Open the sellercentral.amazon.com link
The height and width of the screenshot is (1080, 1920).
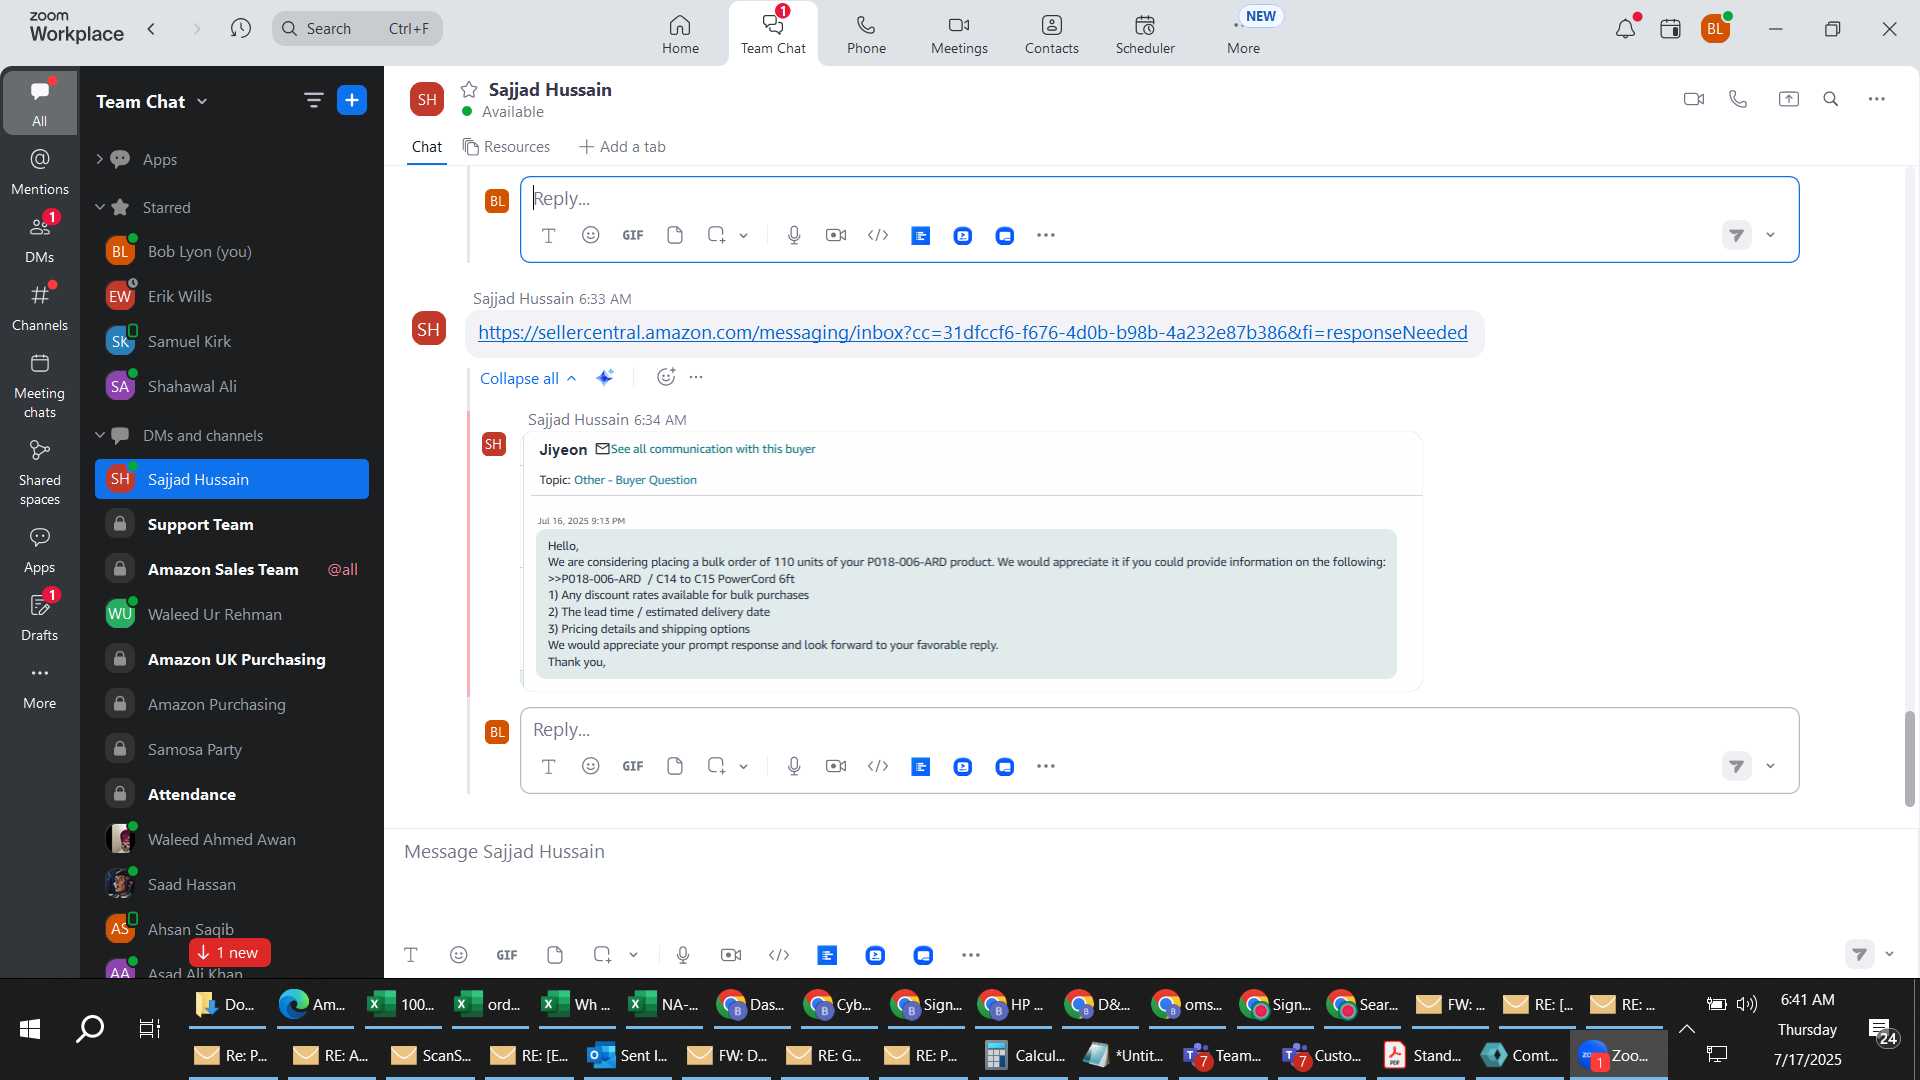click(972, 332)
